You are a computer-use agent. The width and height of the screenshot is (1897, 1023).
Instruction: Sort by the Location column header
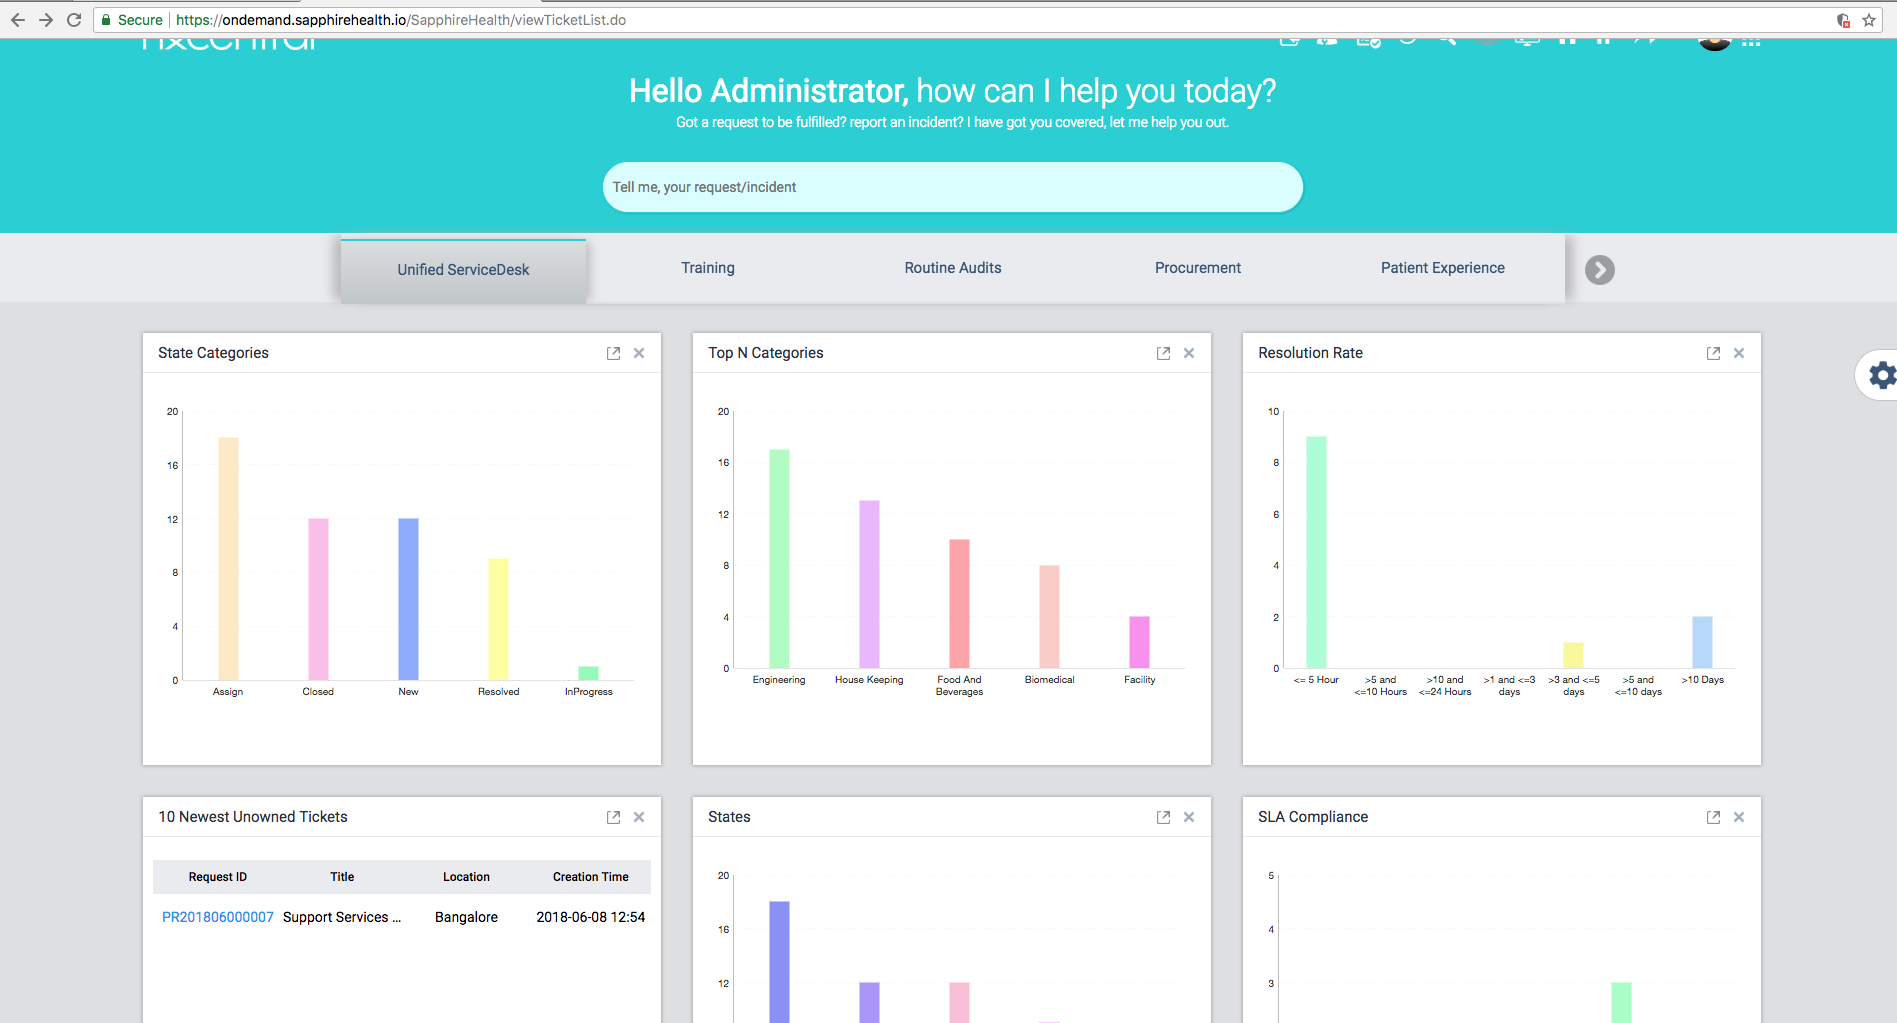click(x=466, y=877)
